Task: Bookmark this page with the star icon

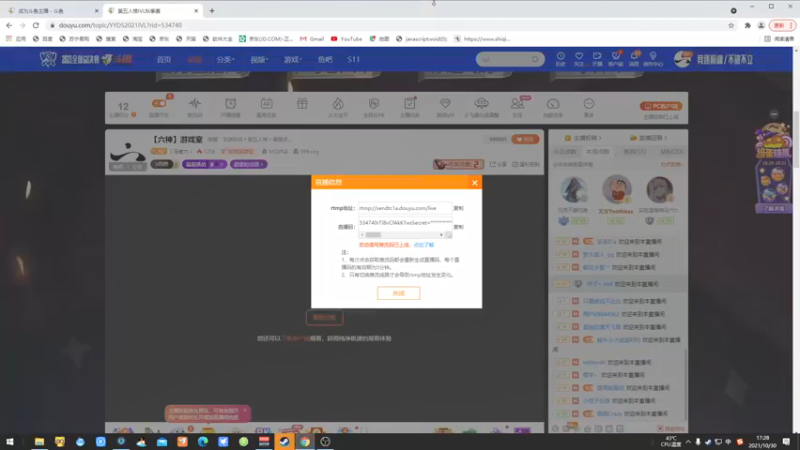Action: coord(731,25)
